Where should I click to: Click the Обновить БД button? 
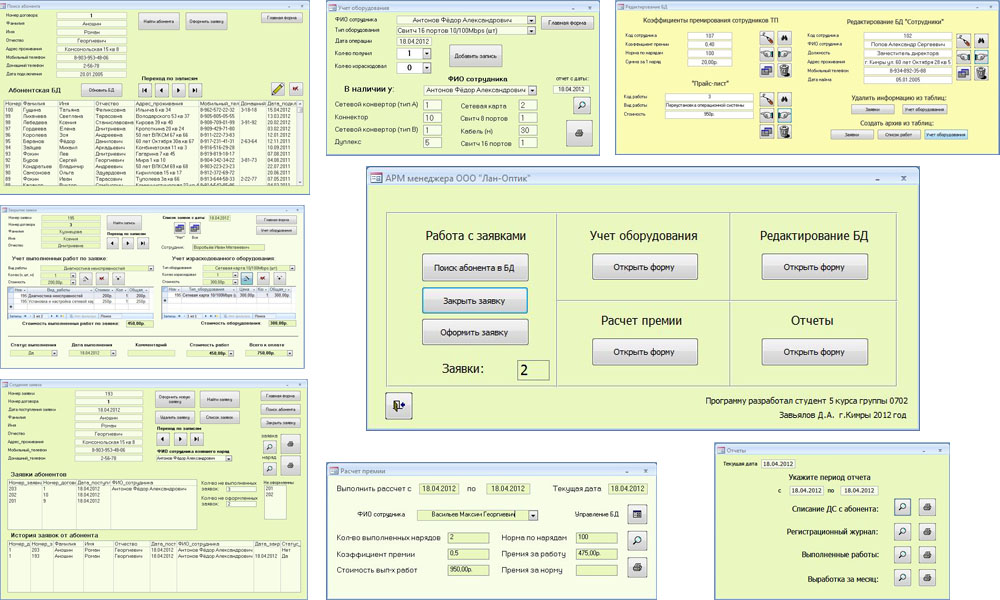point(101,90)
